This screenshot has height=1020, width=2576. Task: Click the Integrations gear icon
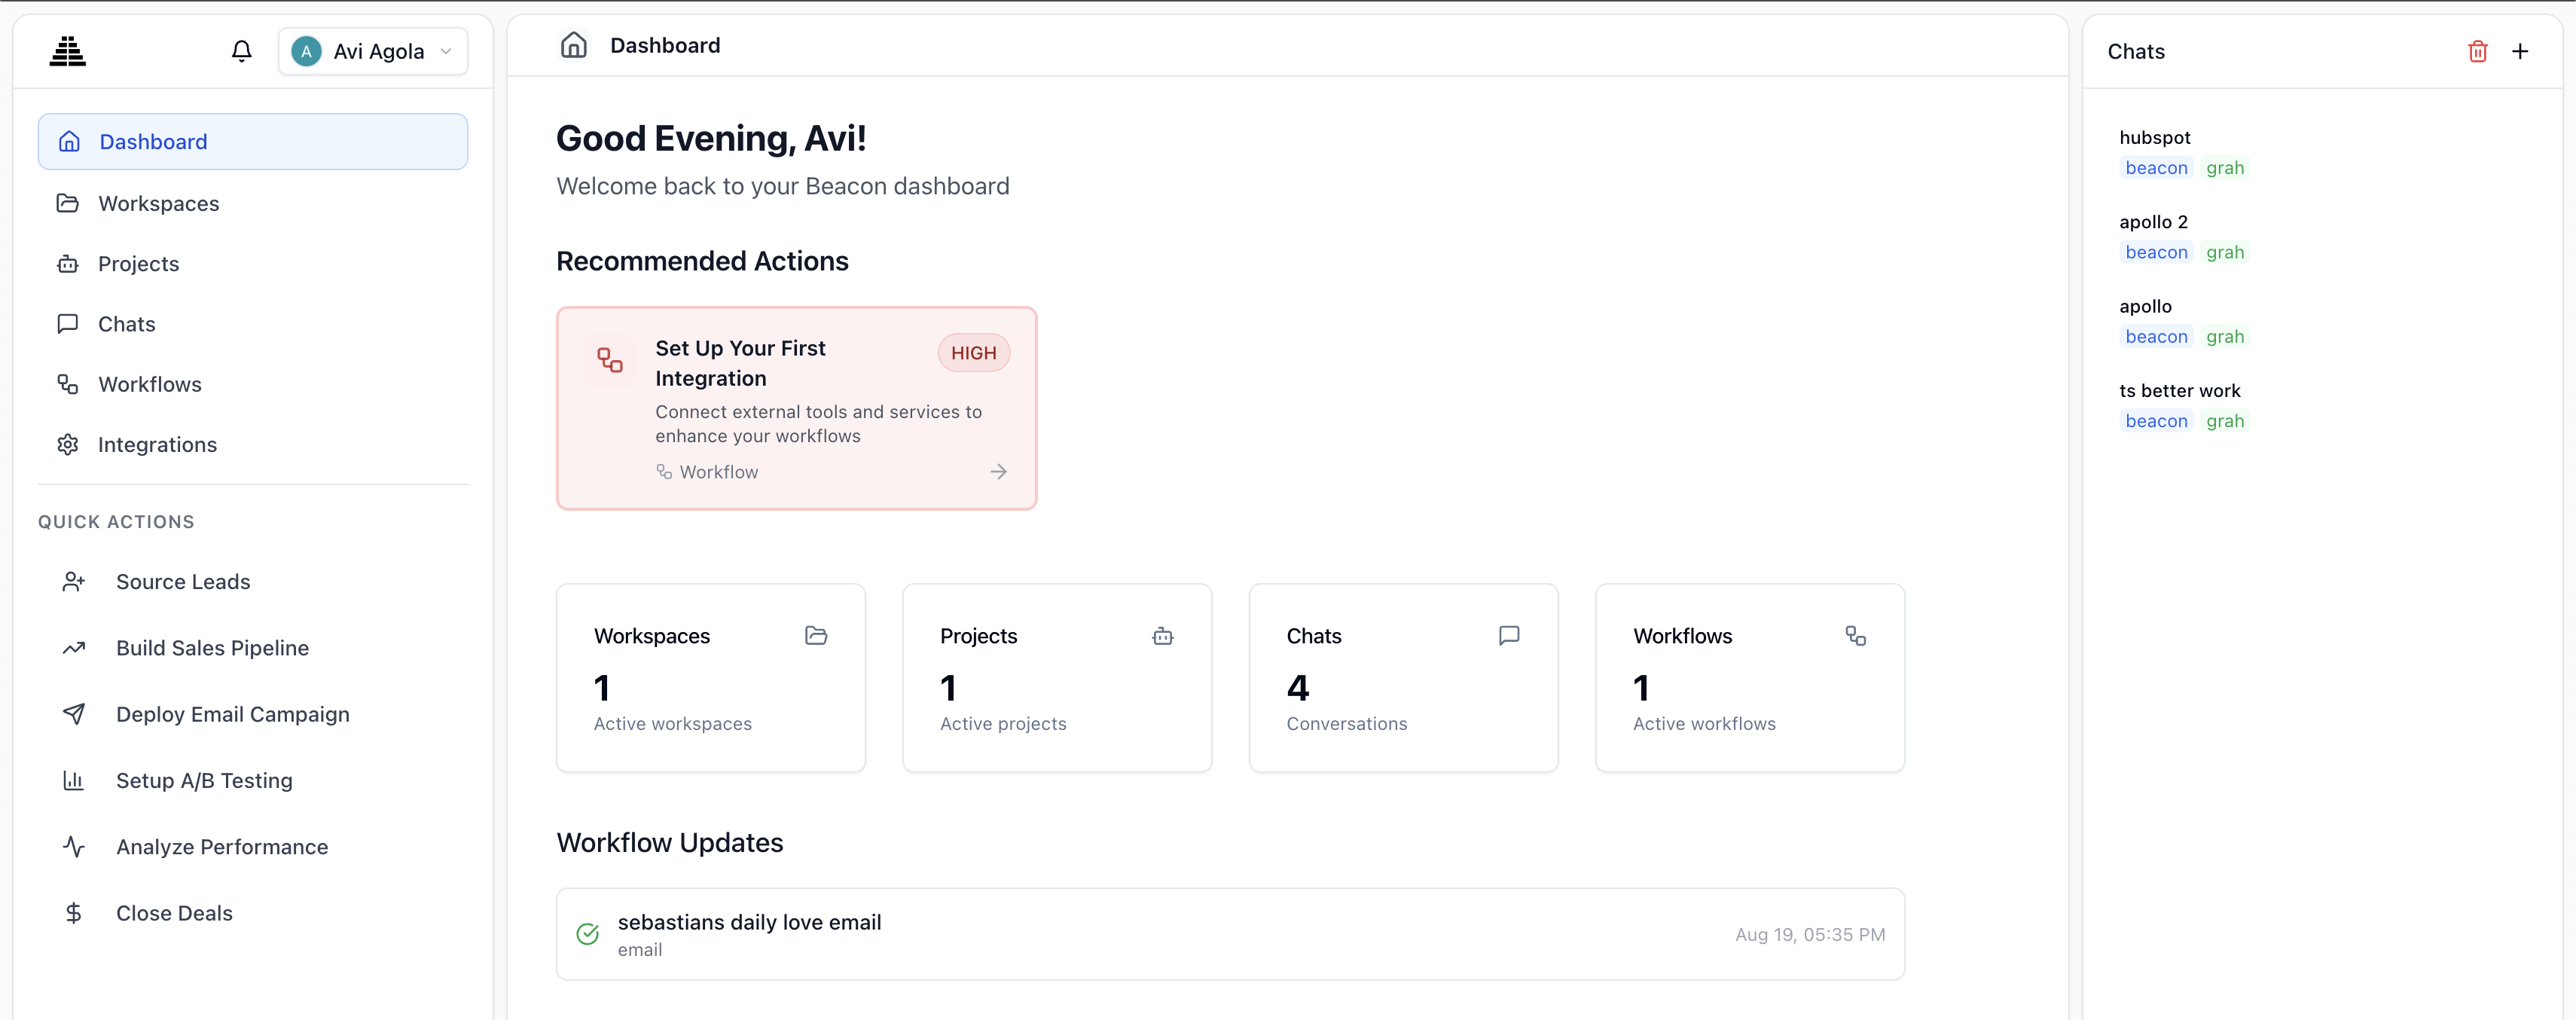(x=67, y=444)
